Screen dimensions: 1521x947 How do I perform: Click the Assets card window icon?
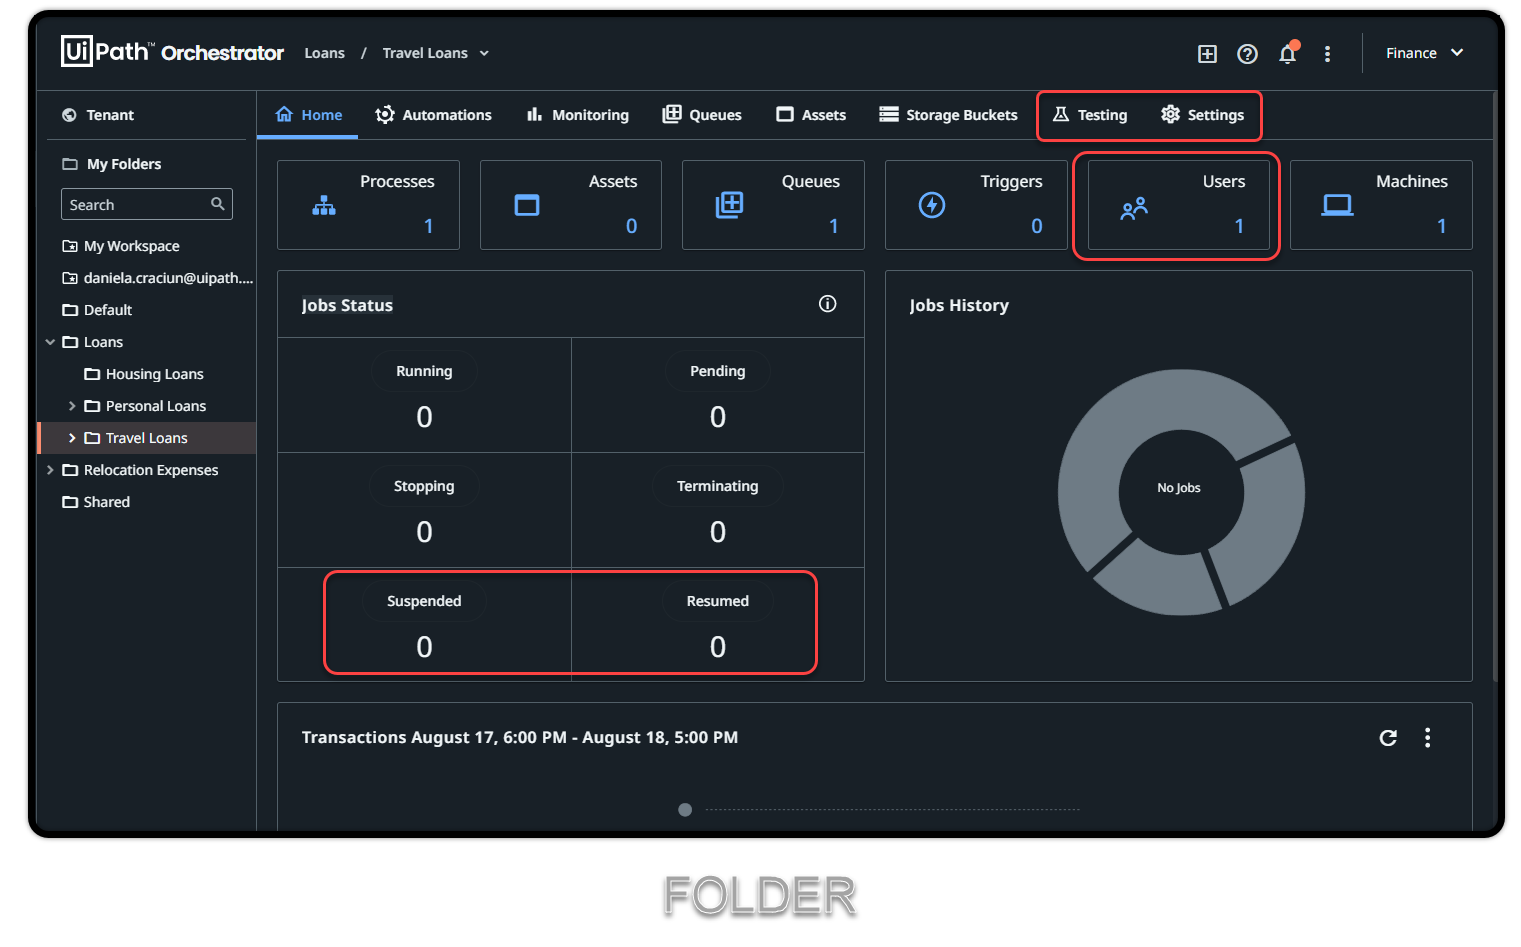[x=527, y=205]
